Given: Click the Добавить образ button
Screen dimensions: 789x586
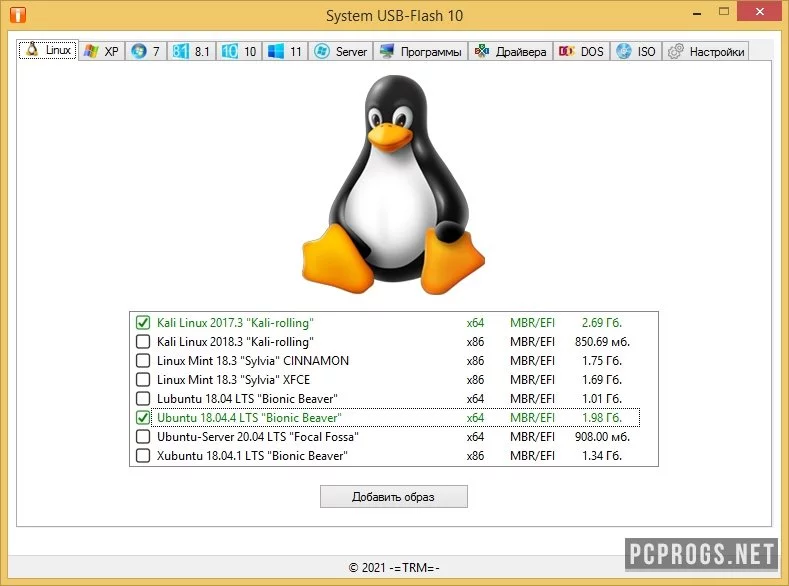Looking at the screenshot, I should click(x=393, y=496).
